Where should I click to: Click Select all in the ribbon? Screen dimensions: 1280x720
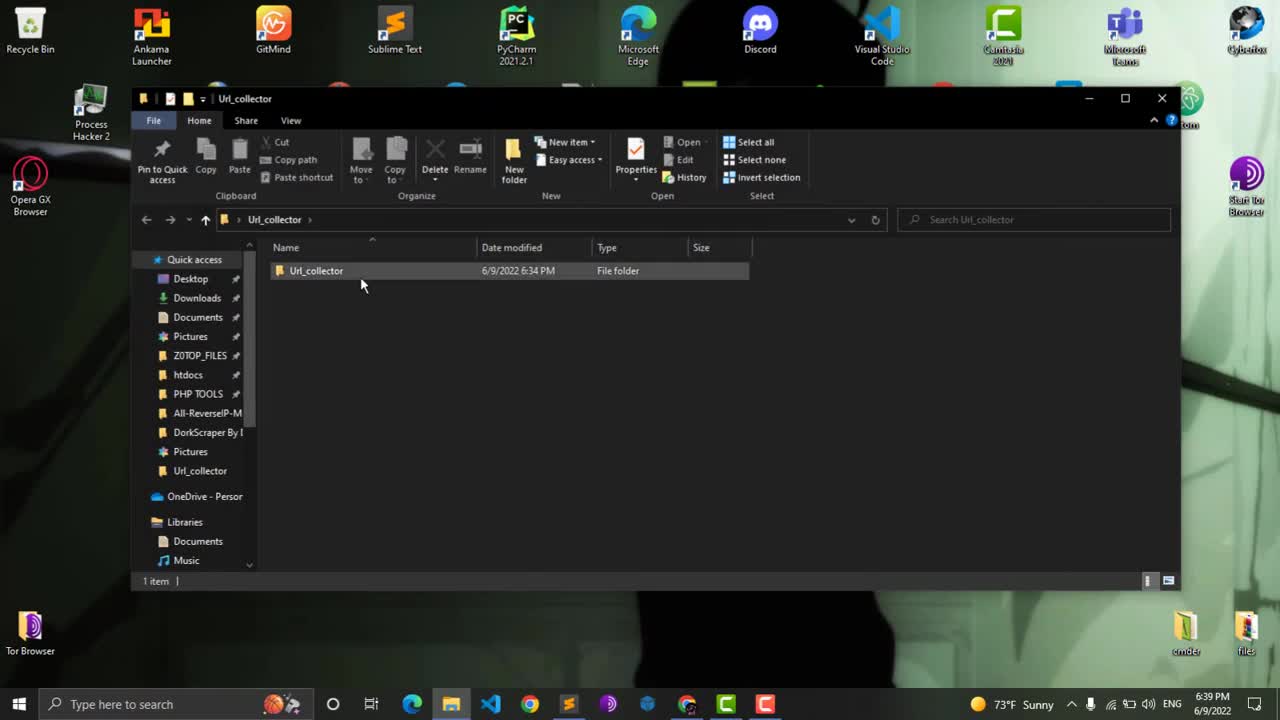click(749, 142)
